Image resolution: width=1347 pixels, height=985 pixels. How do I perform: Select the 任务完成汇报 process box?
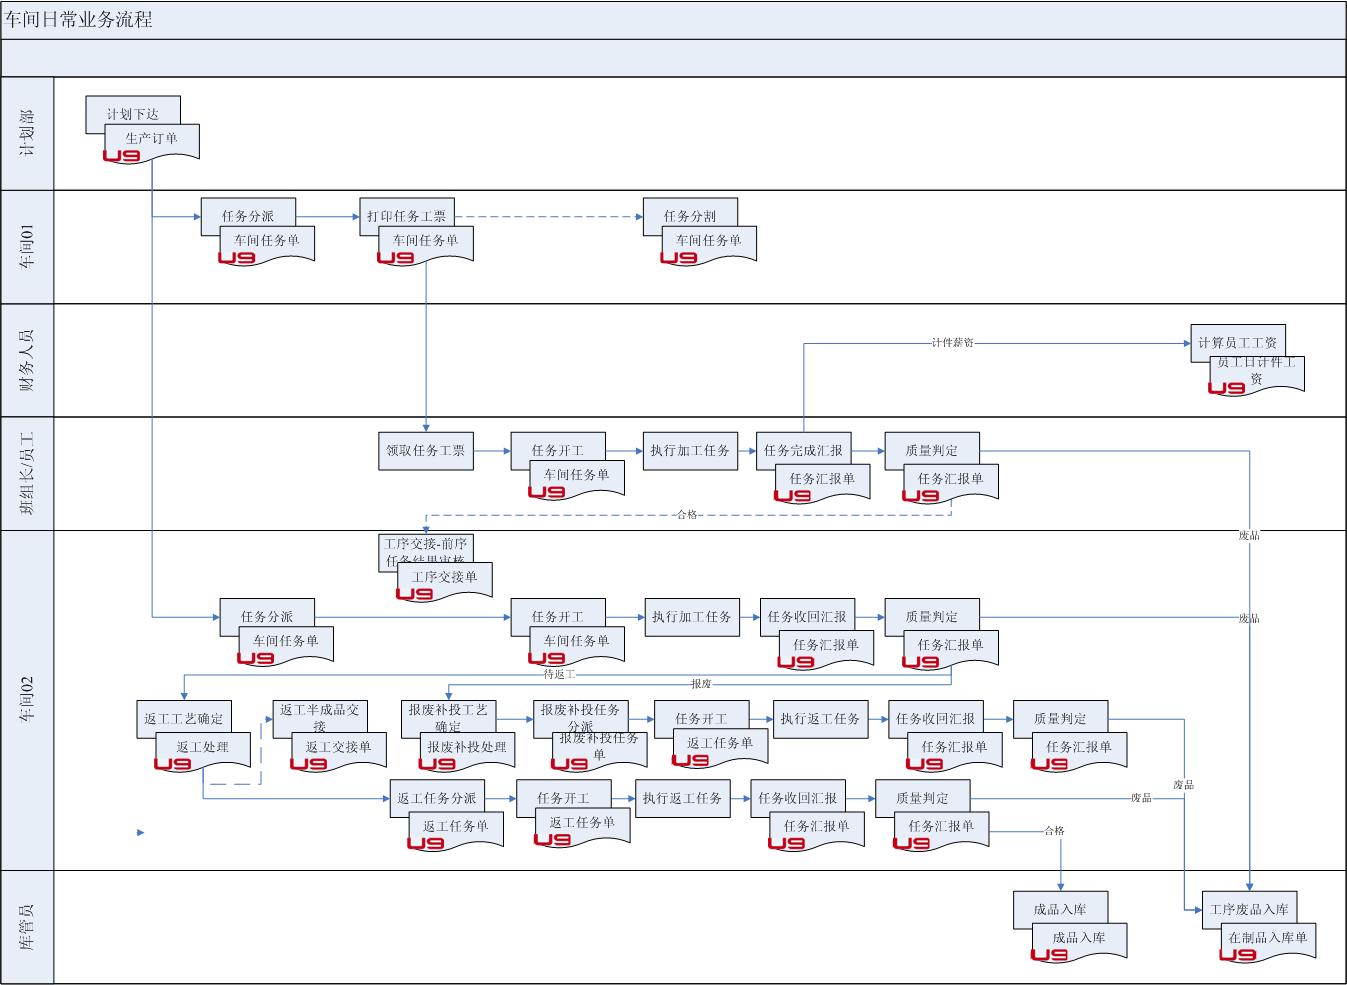pyautogui.click(x=804, y=451)
